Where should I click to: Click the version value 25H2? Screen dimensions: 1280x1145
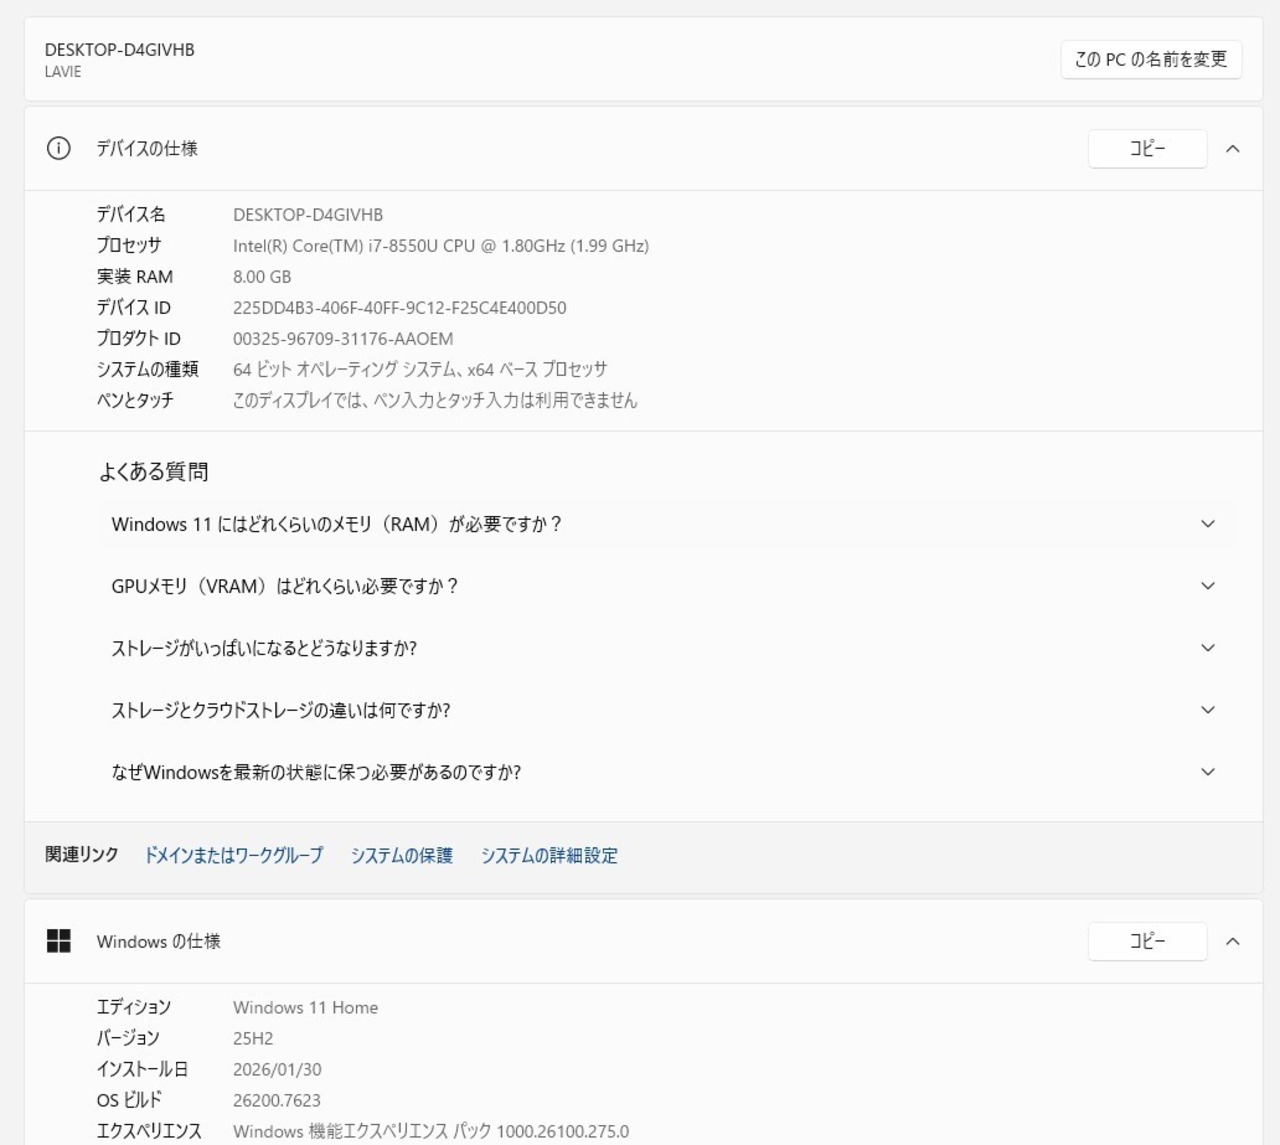[x=253, y=1039]
